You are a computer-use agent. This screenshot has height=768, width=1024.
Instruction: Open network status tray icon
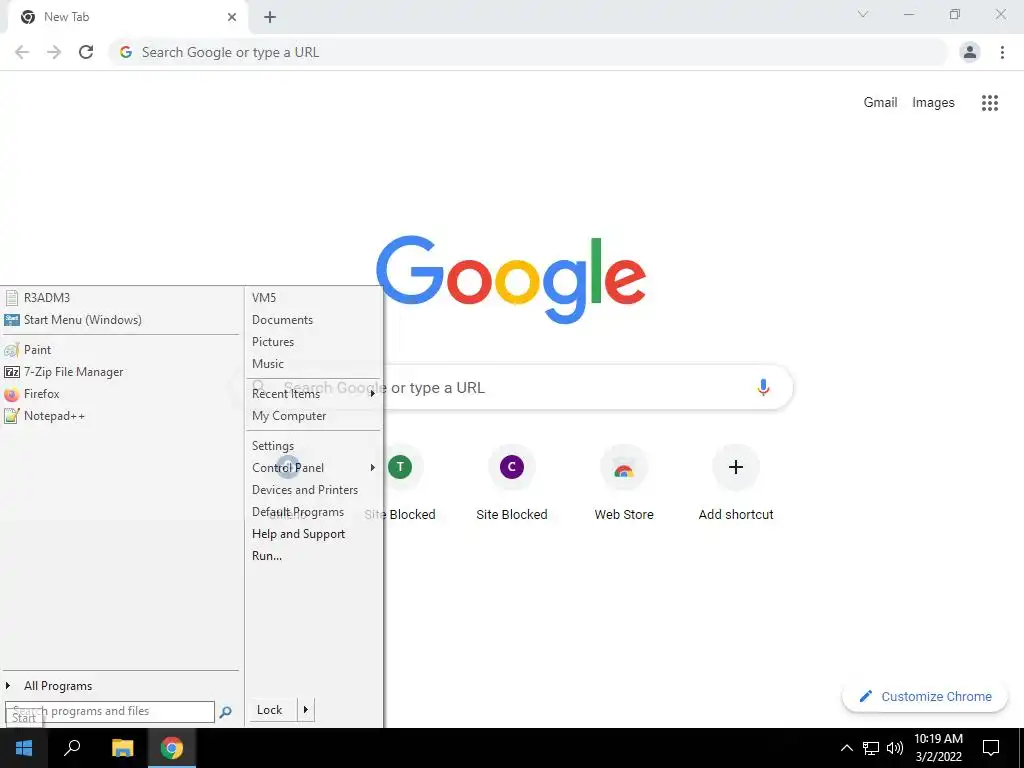871,748
